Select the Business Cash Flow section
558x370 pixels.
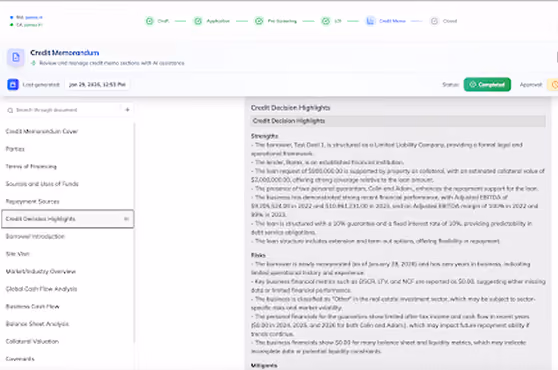pos(32,306)
